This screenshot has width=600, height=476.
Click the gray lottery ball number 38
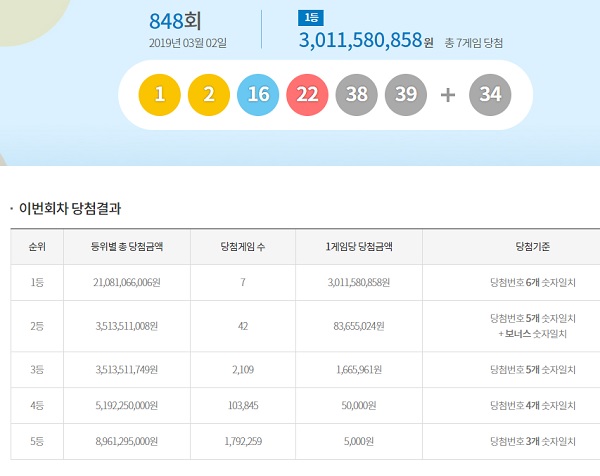[357, 95]
